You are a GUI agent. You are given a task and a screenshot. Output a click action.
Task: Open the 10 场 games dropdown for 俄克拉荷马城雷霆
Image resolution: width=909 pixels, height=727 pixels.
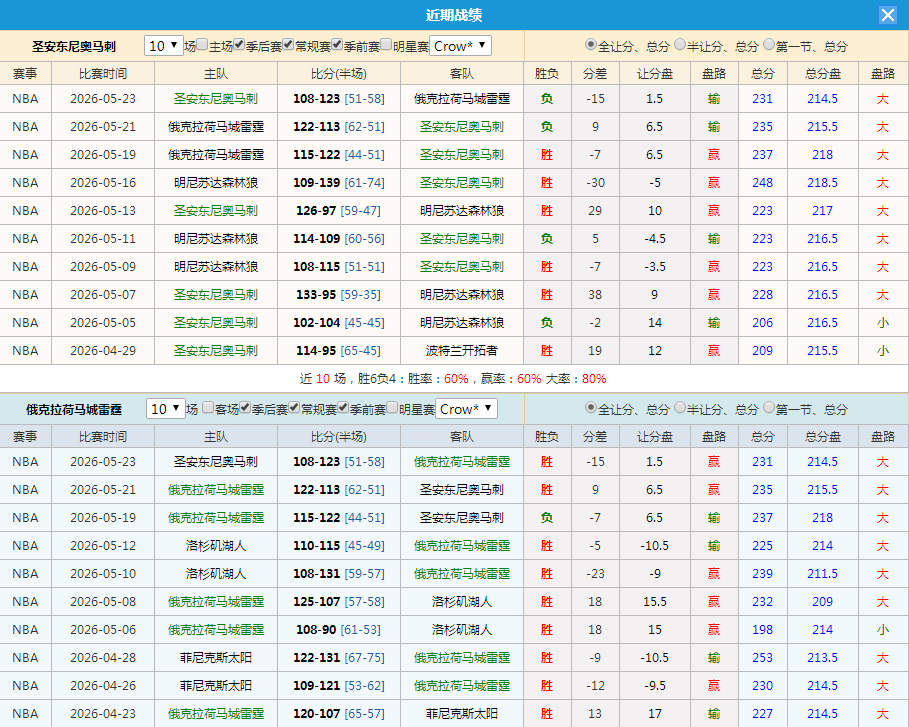click(166, 409)
